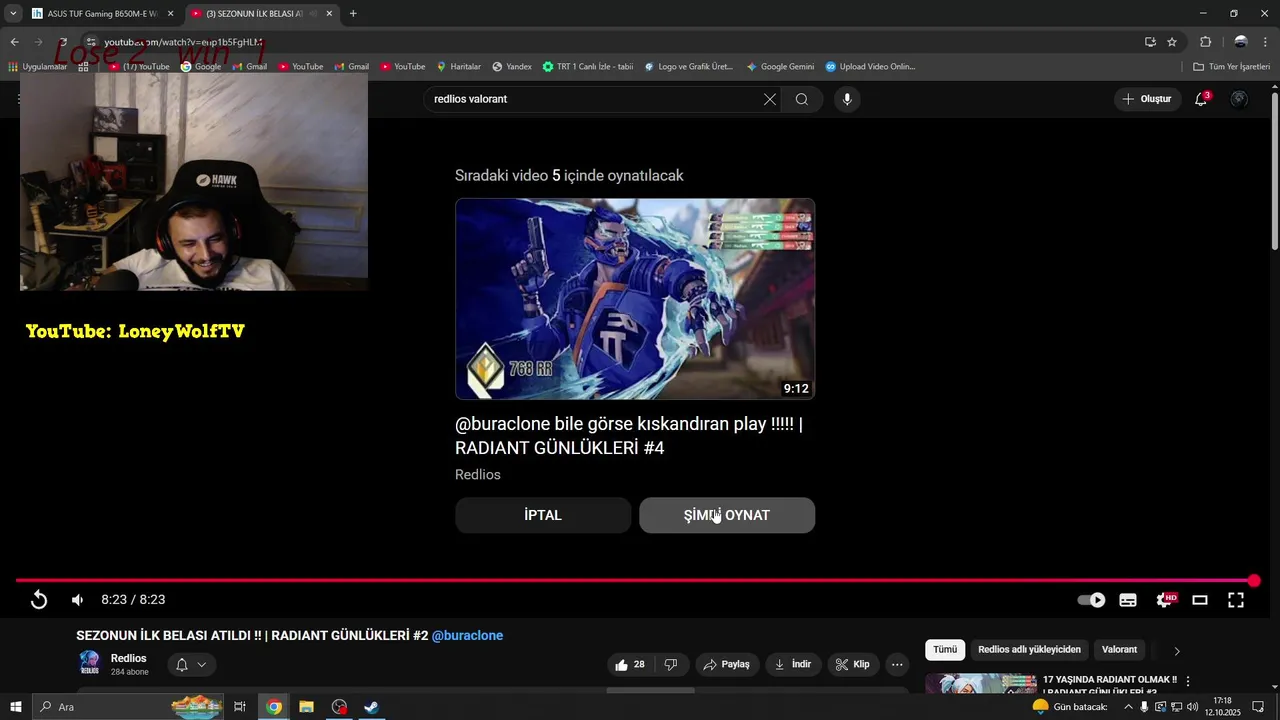Open the upcoming video thumbnail with Yoru
This screenshot has width=1280, height=720.
pos(635,299)
